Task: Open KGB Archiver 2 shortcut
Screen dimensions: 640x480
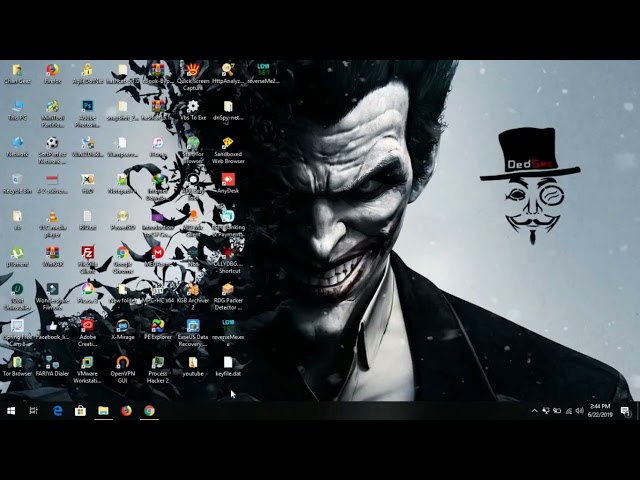Action: (x=193, y=297)
